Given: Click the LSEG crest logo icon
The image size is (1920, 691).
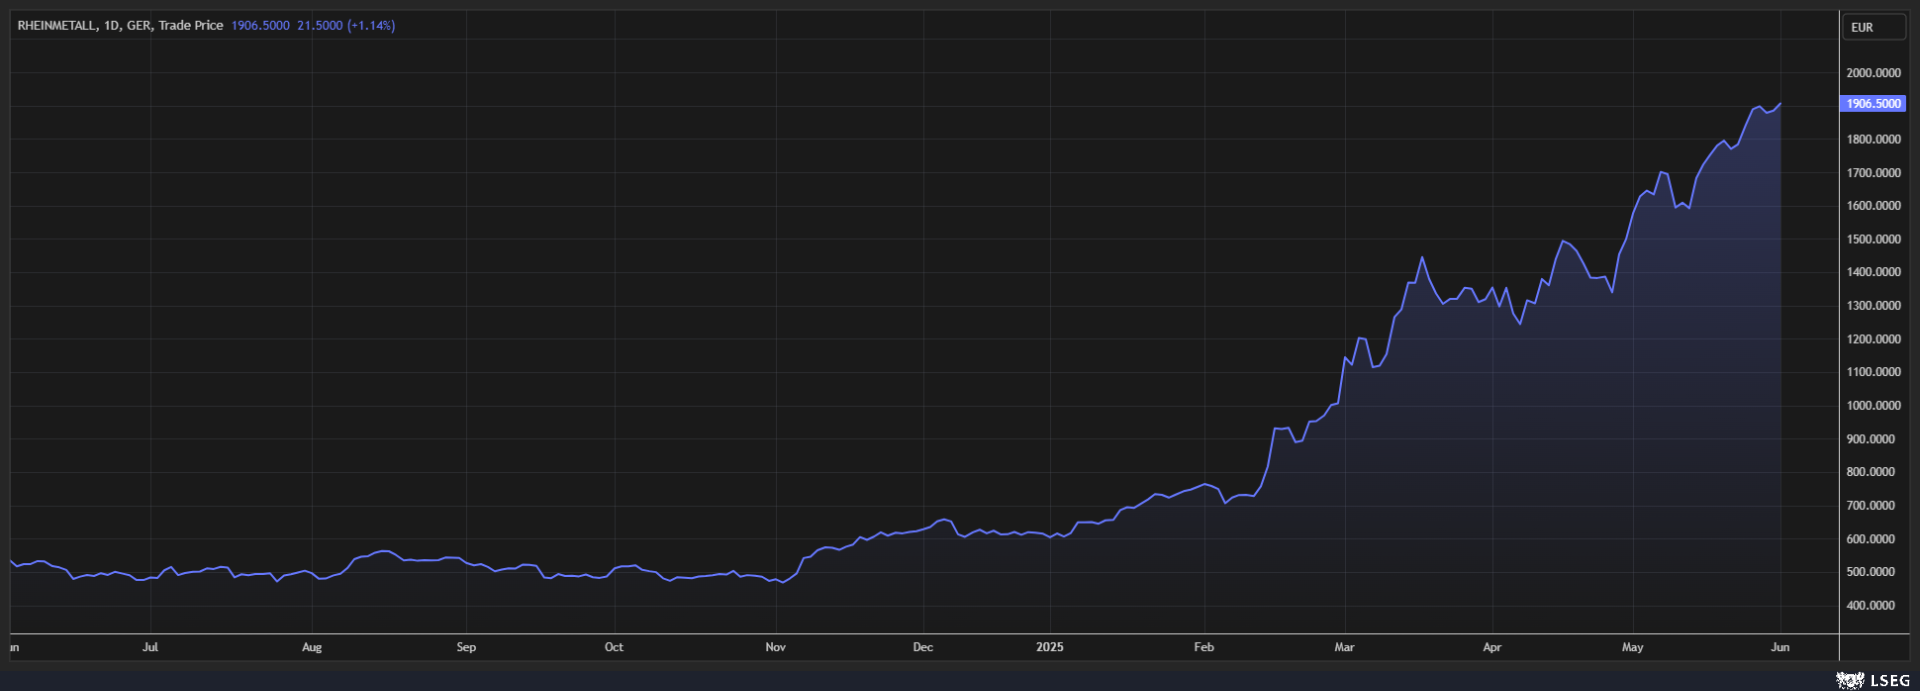Looking at the screenshot, I should tap(1849, 680).
